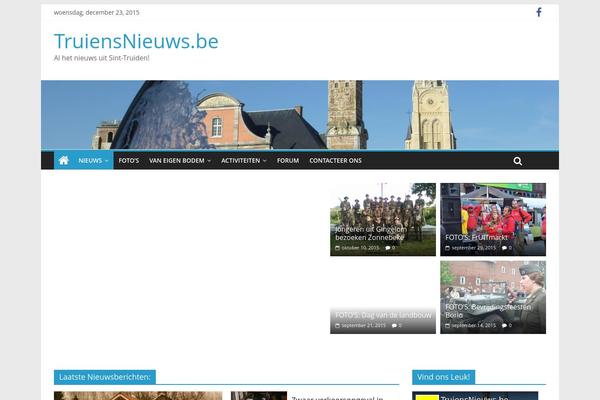
Task: Open the Forum menu item
Action: point(288,161)
